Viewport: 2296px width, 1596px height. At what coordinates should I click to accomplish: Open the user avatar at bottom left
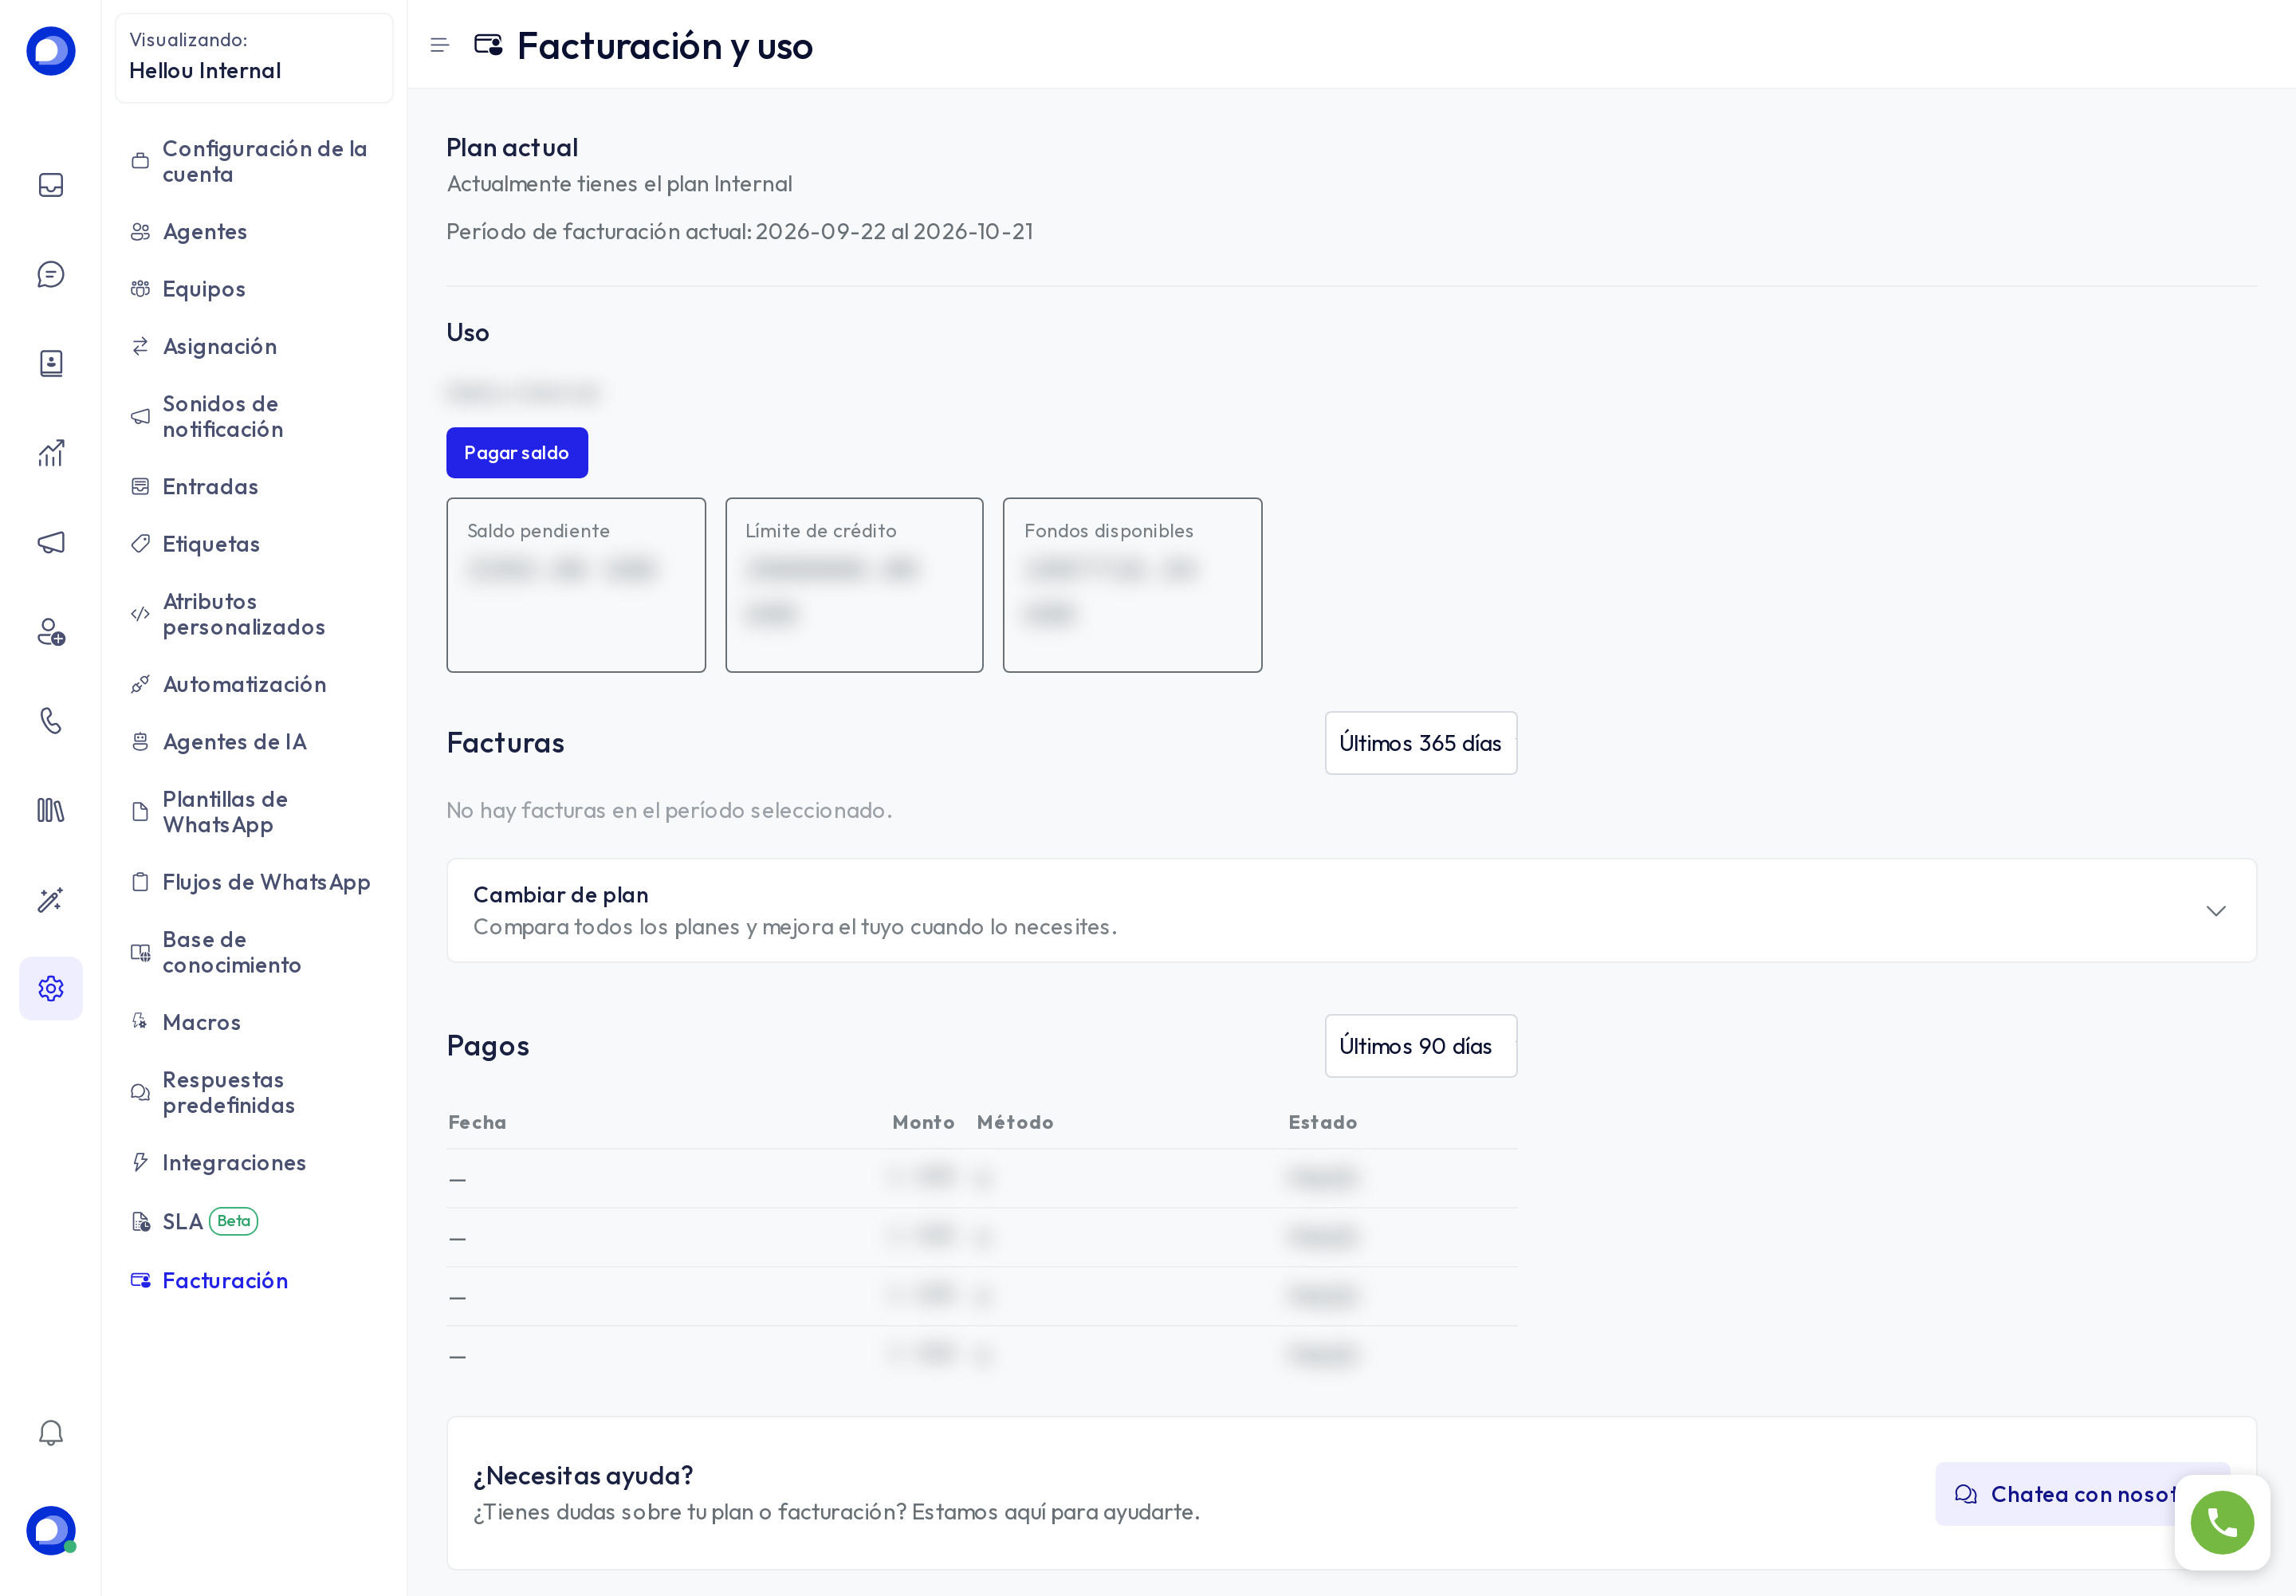pyautogui.click(x=51, y=1531)
